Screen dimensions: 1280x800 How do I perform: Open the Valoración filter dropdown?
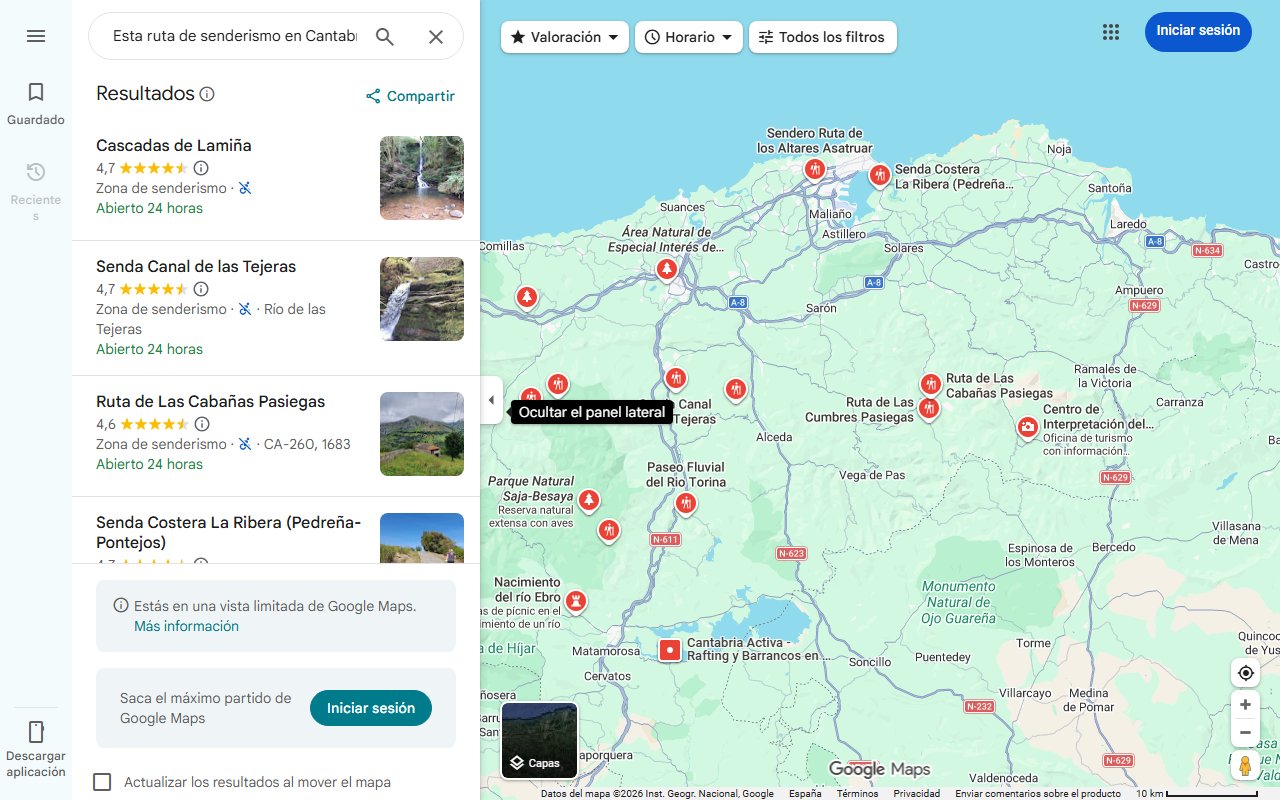(564, 36)
